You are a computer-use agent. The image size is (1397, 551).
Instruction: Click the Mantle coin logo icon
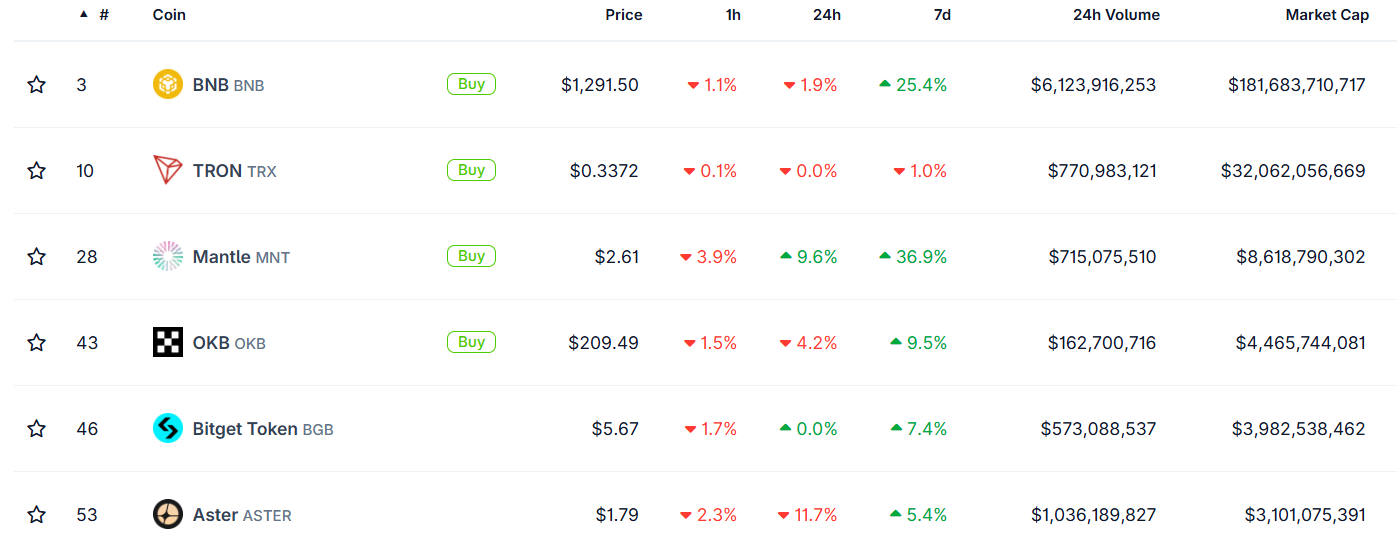pos(168,257)
